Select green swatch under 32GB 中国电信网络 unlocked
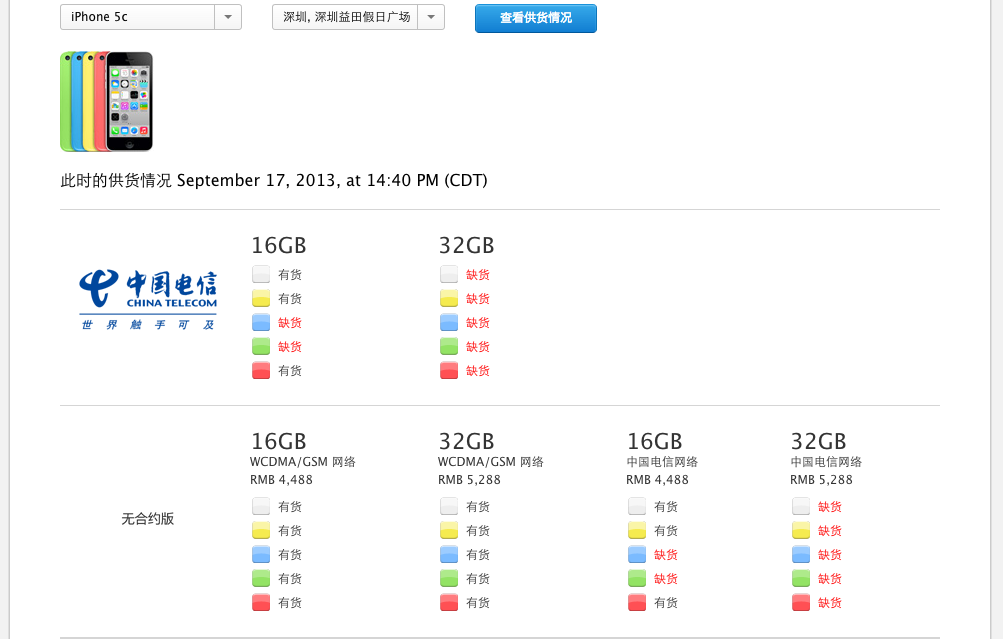 (x=801, y=579)
